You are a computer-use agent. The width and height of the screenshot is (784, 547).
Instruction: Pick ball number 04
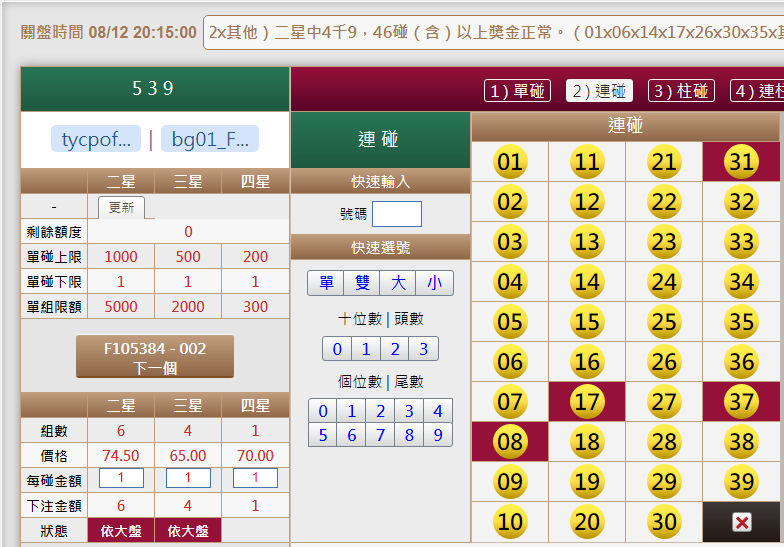[x=510, y=282]
